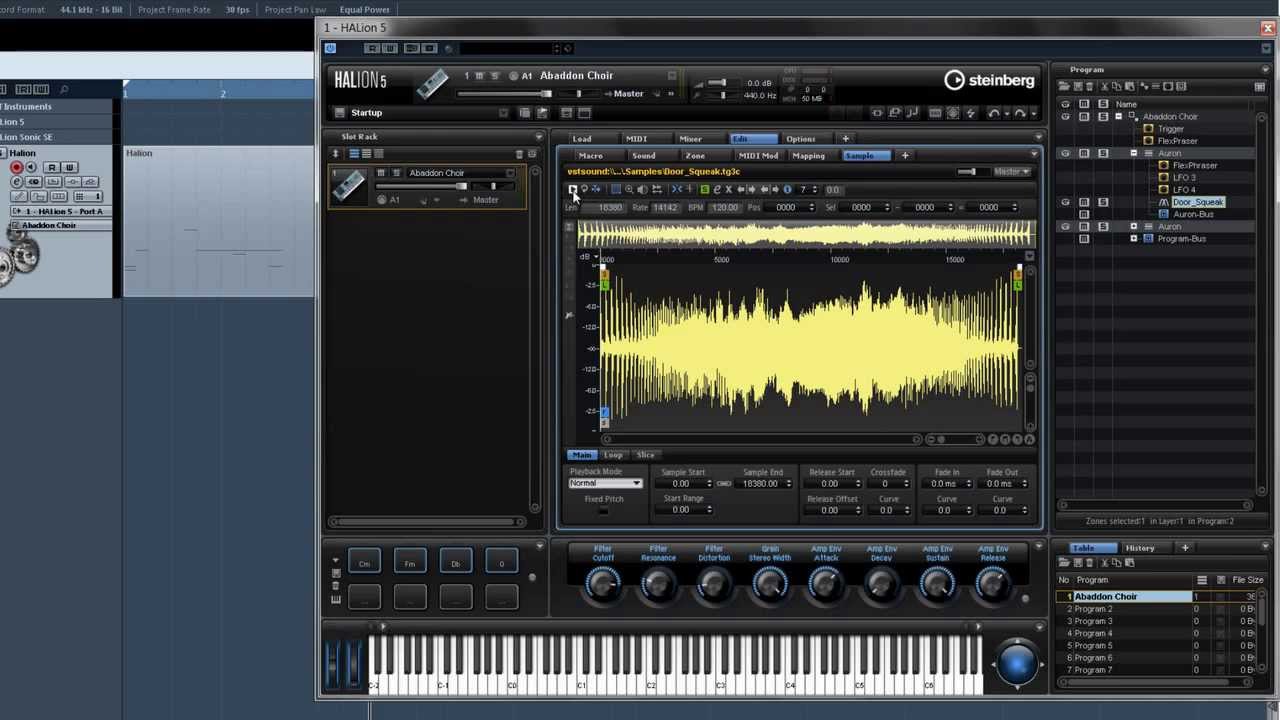Expand the collapsed Auron layer above Program-Bus

click(x=1134, y=227)
